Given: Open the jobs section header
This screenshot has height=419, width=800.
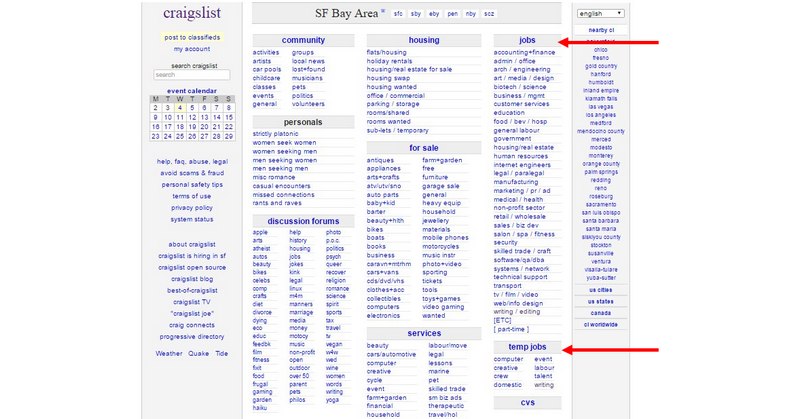Looking at the screenshot, I should click(x=527, y=40).
